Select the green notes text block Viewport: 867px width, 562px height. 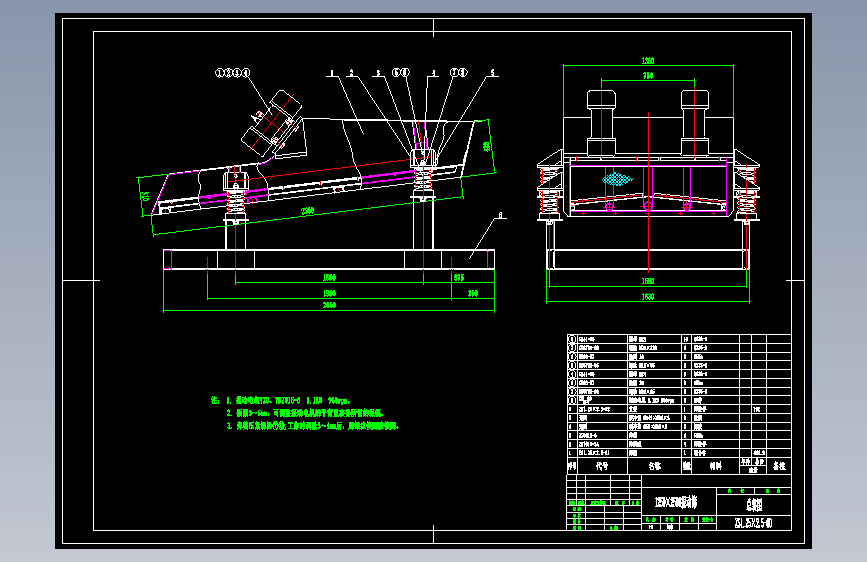click(305, 413)
